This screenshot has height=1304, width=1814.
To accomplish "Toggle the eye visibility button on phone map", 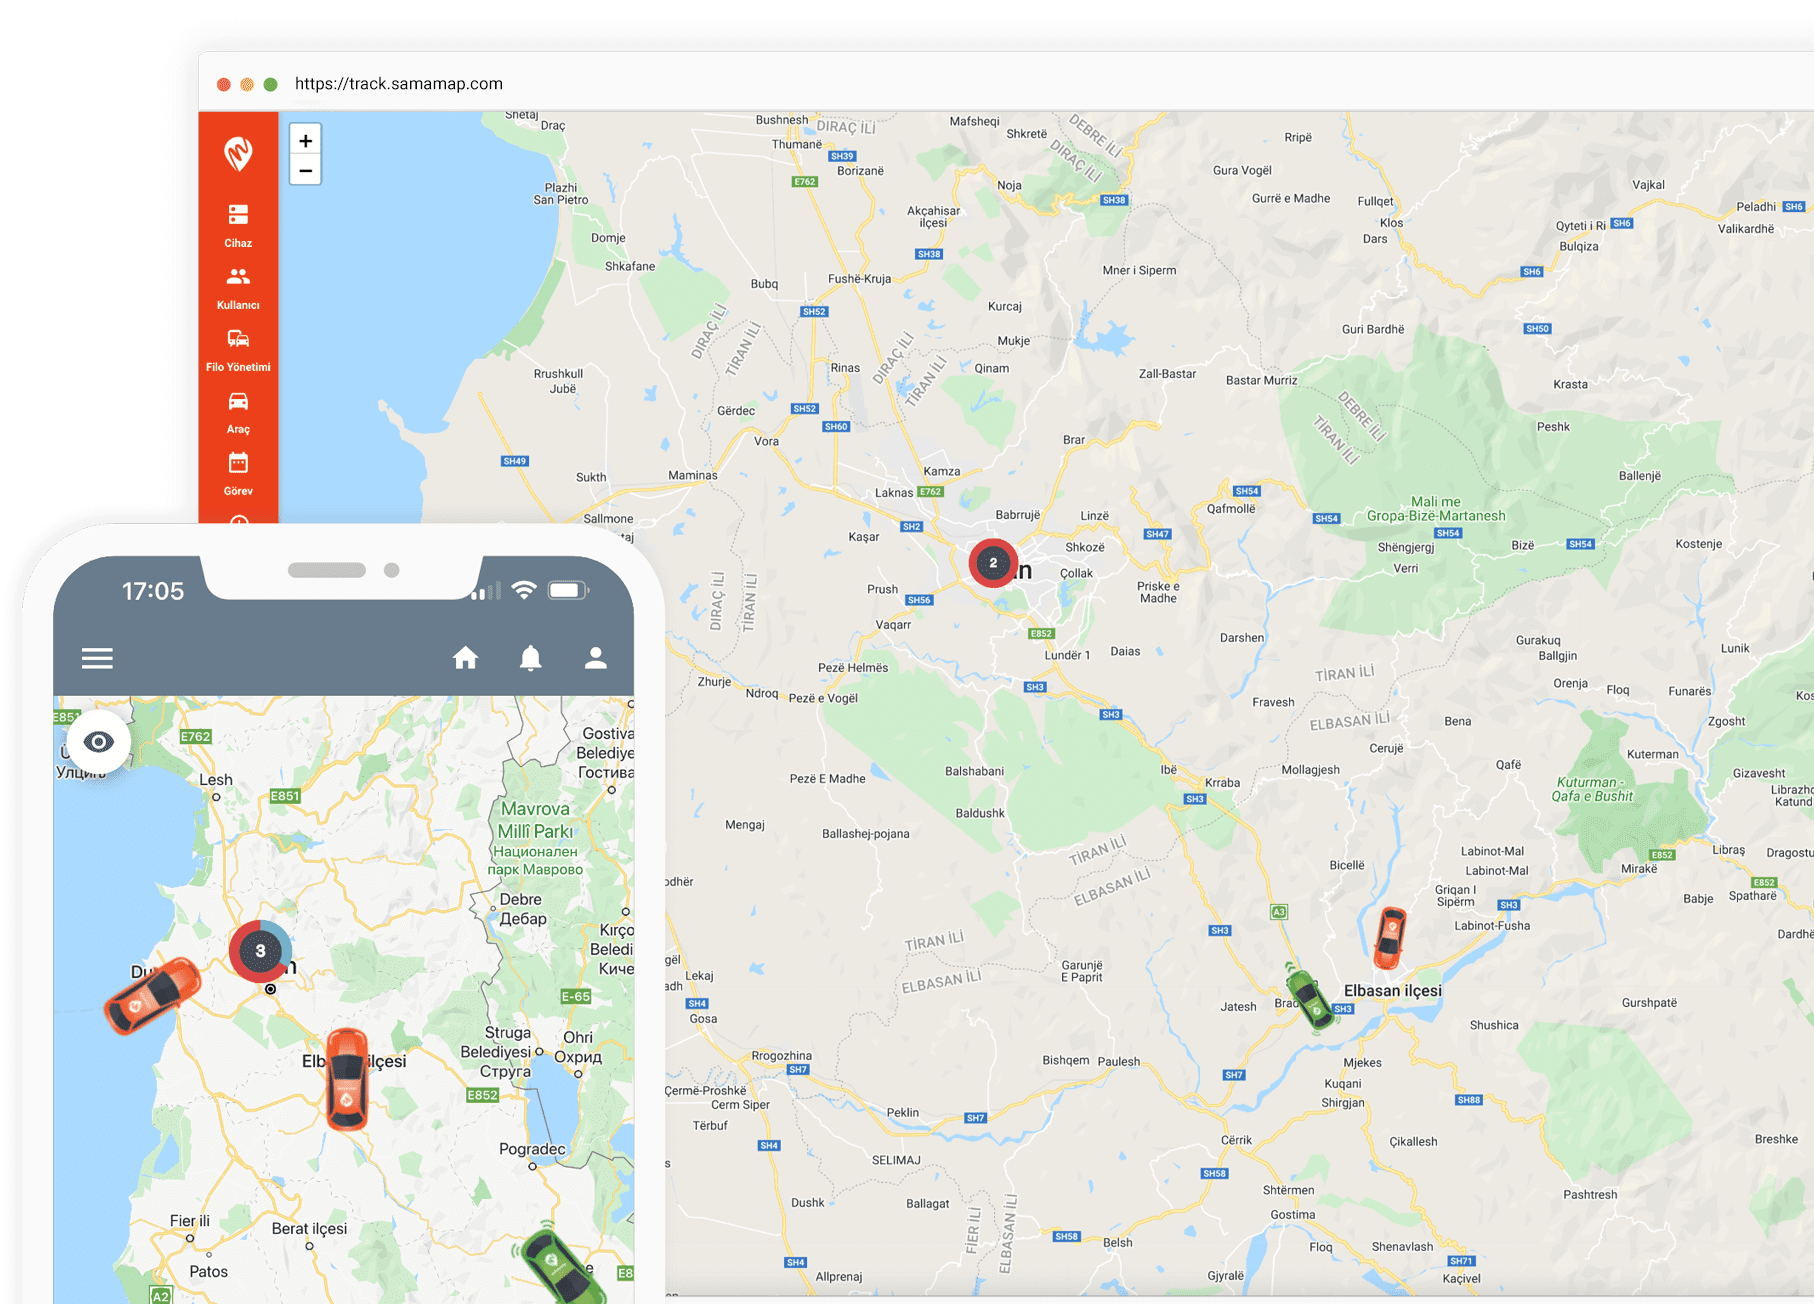I will coord(98,742).
